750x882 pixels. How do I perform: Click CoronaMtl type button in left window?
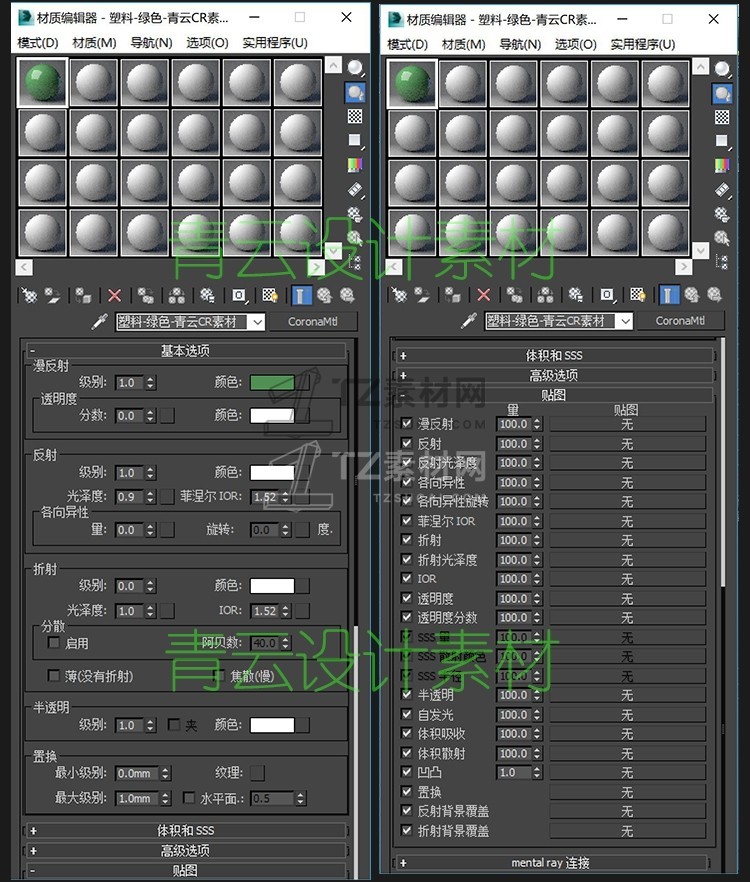[x=313, y=322]
